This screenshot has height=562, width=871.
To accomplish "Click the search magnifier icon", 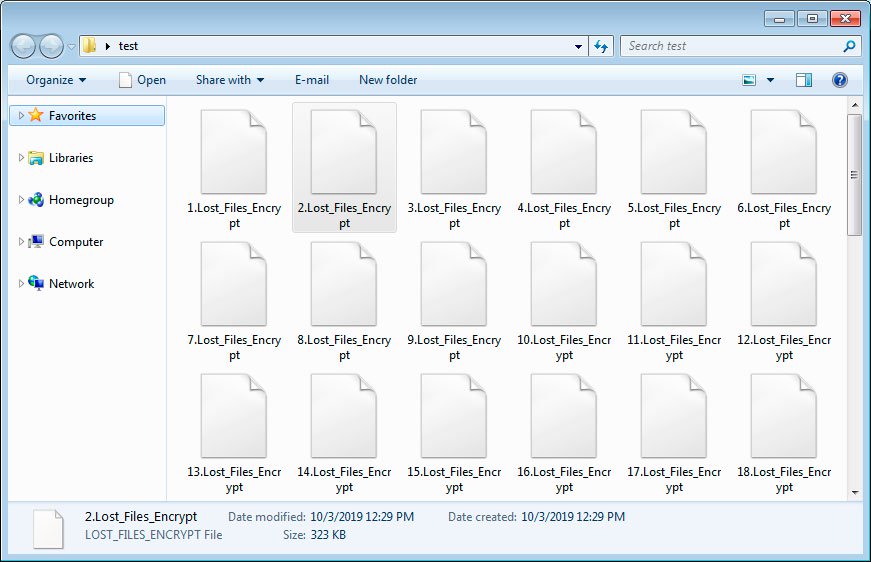I will coord(849,46).
